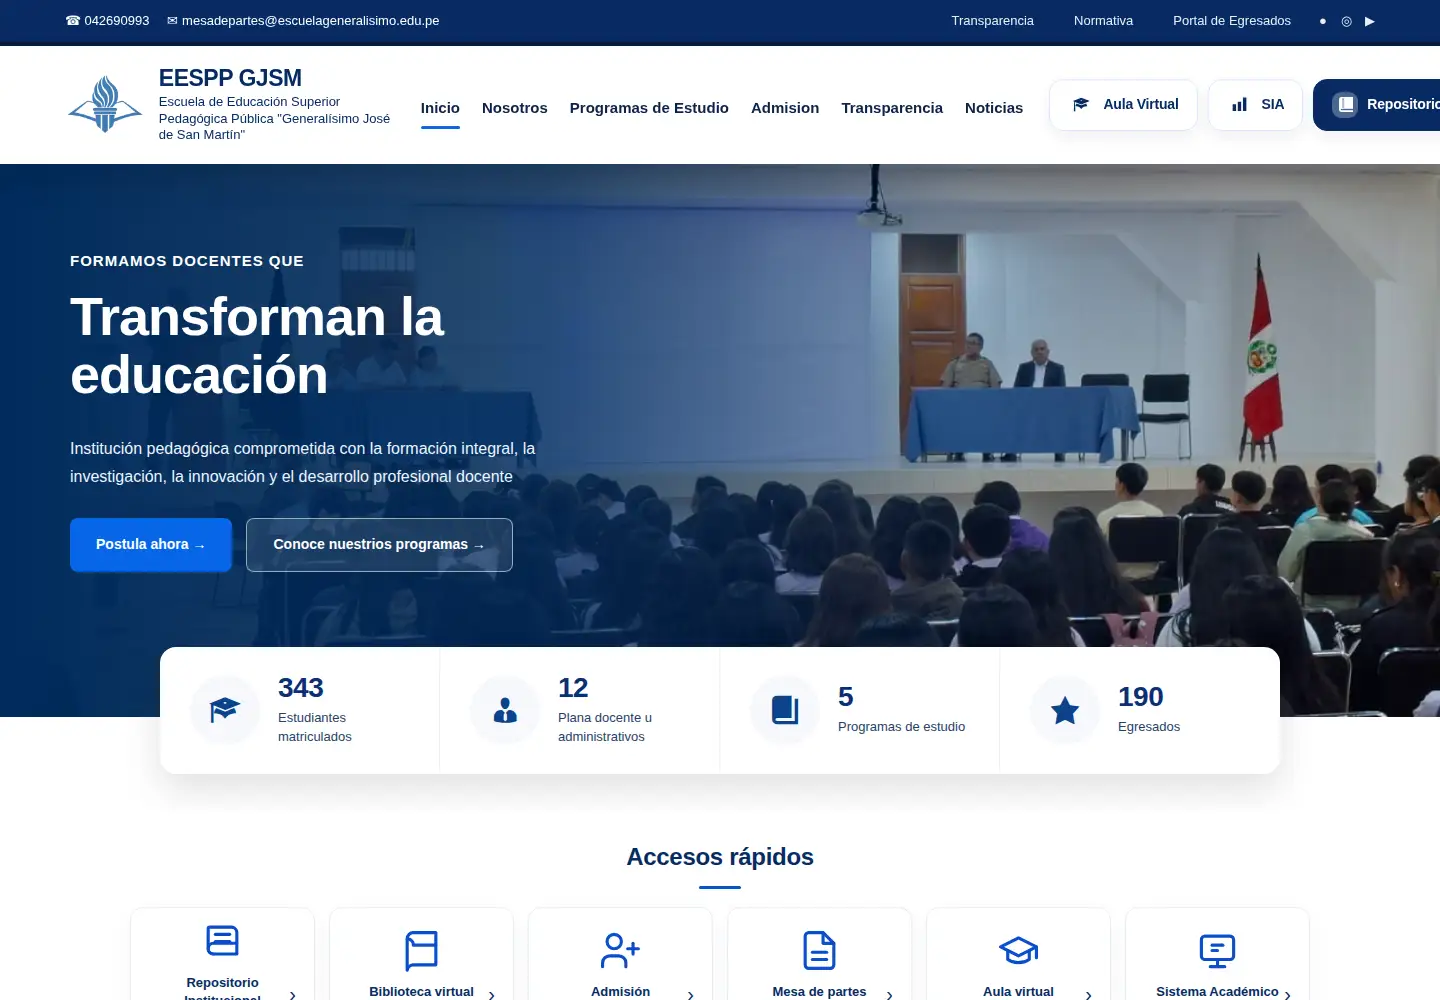Click the star icon beside 190 Egresados

[x=1065, y=710]
